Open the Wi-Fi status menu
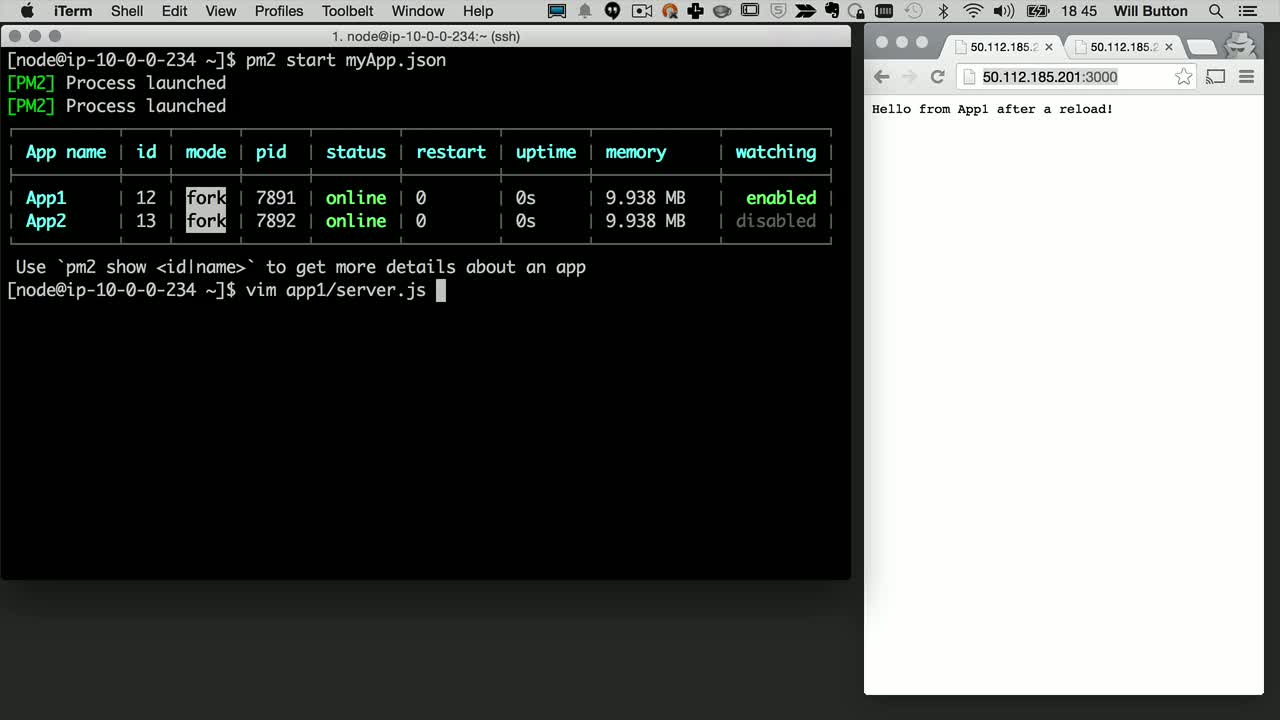The width and height of the screenshot is (1280, 720). [973, 11]
